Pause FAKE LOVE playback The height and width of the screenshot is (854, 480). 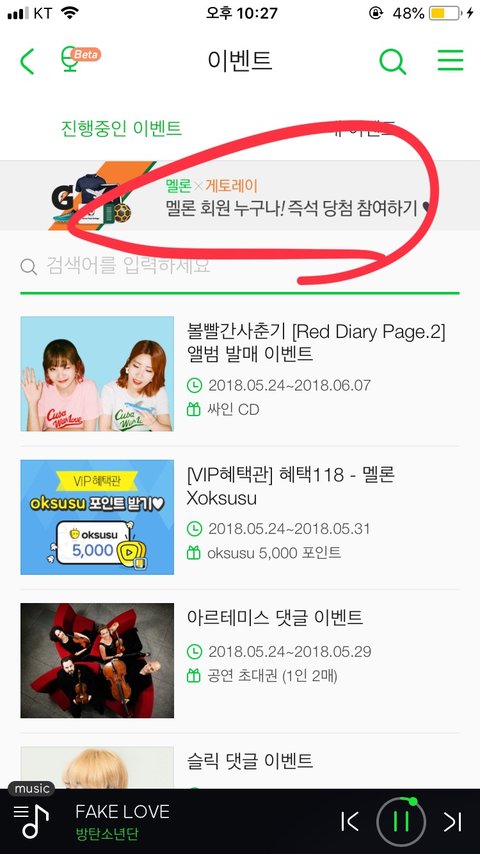click(400, 822)
